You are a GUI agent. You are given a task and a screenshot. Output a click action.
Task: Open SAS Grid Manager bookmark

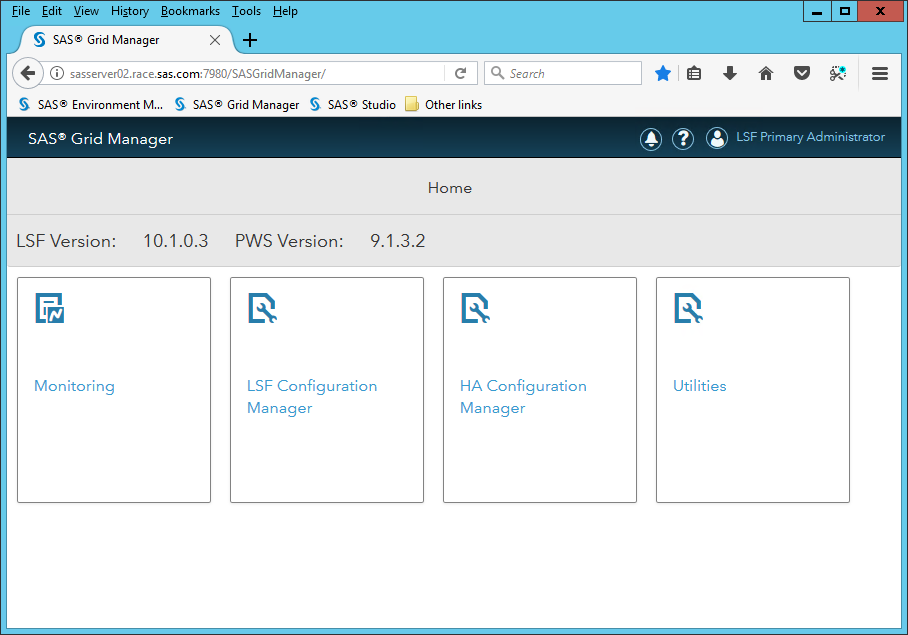(237, 104)
